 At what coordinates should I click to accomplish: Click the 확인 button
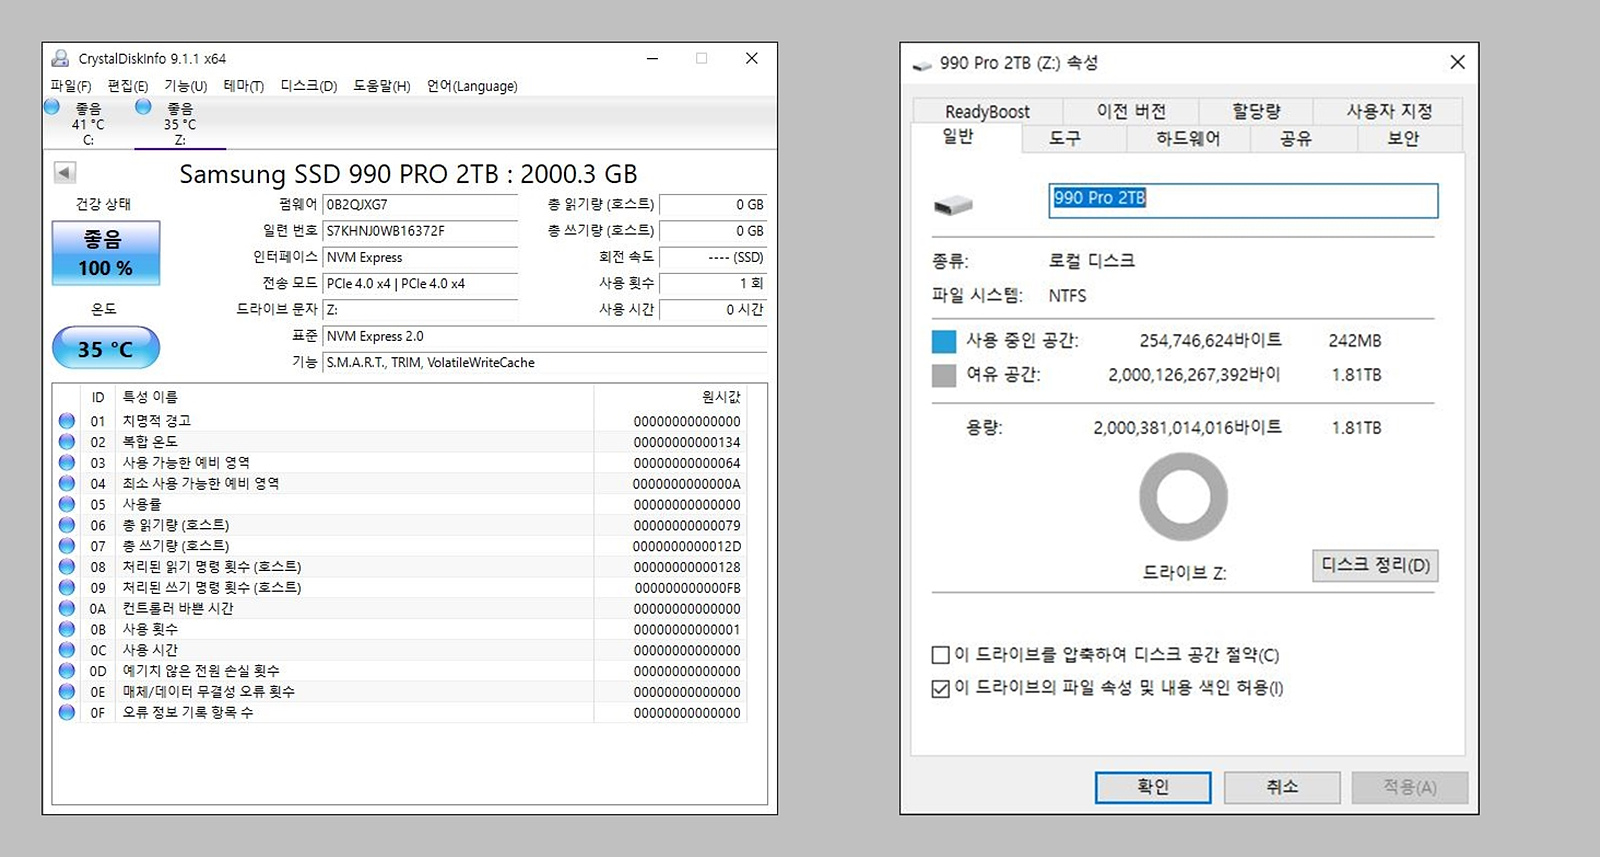pos(1153,787)
